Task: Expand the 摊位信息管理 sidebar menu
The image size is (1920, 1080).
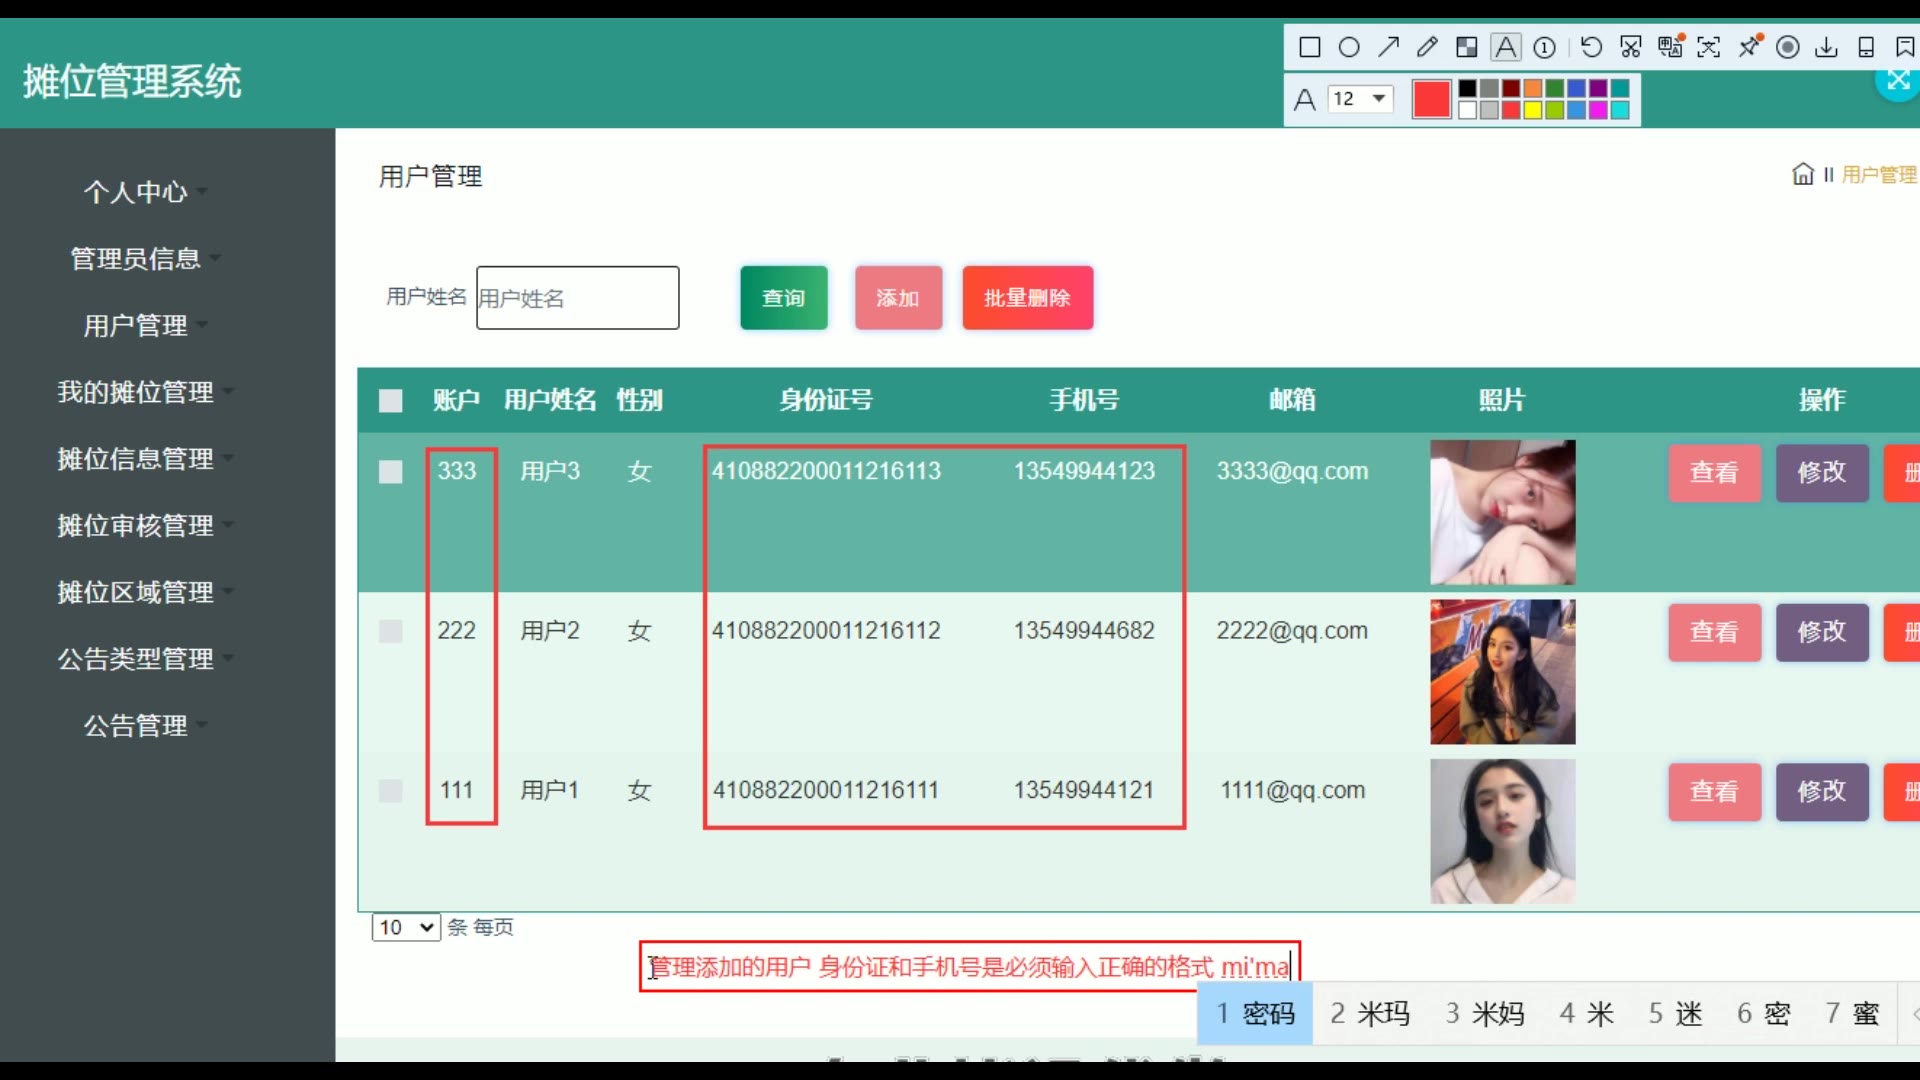Action: 136,459
